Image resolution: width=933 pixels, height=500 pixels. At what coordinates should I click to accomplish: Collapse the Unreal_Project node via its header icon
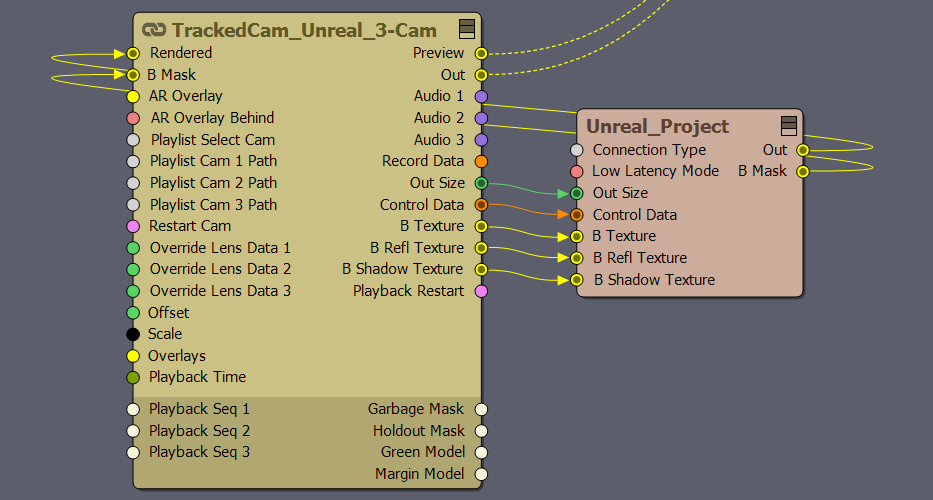click(x=788, y=125)
